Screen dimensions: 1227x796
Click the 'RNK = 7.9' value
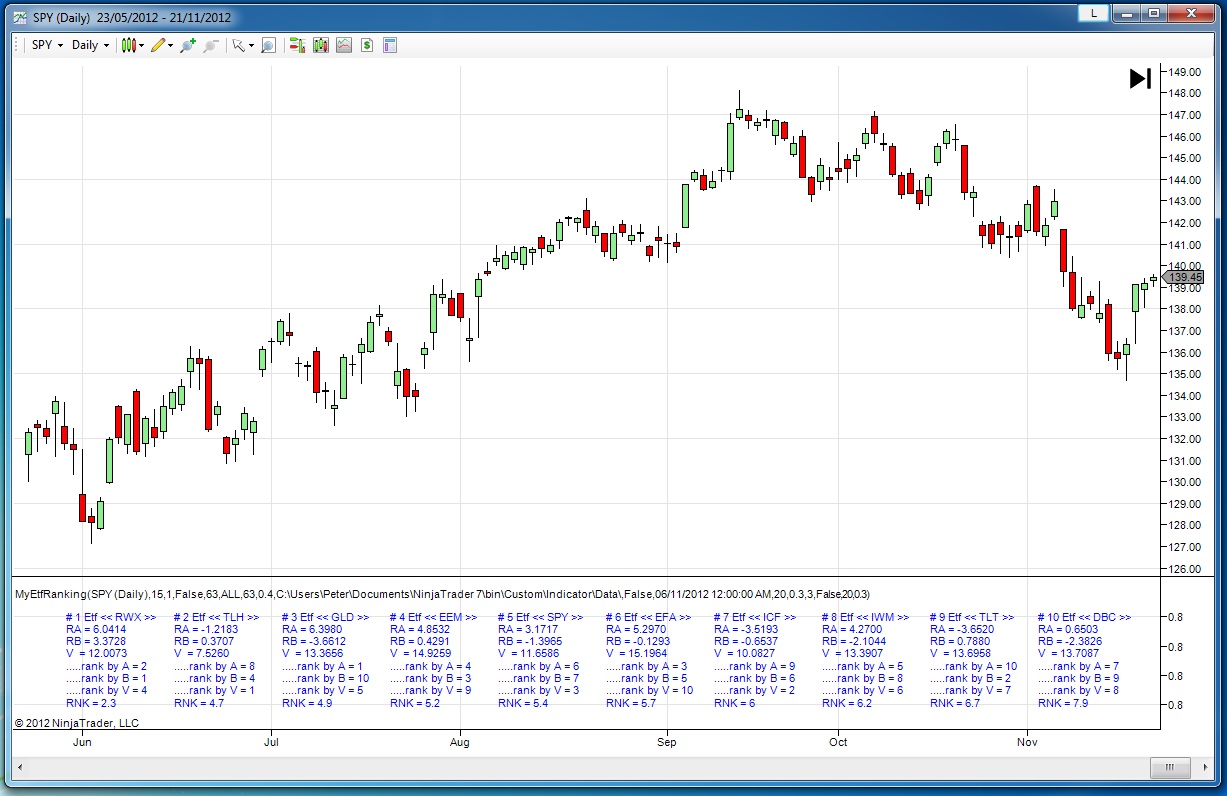point(1063,703)
